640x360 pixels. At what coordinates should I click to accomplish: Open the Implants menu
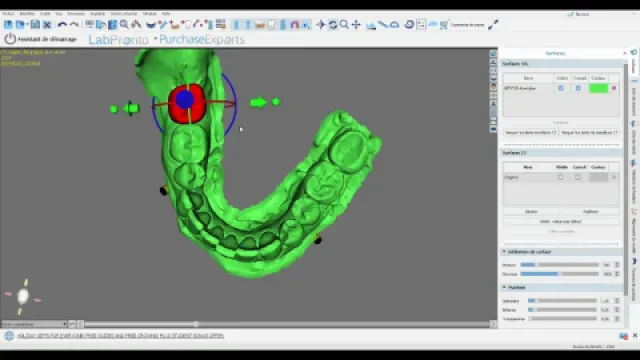[x=98, y=14]
